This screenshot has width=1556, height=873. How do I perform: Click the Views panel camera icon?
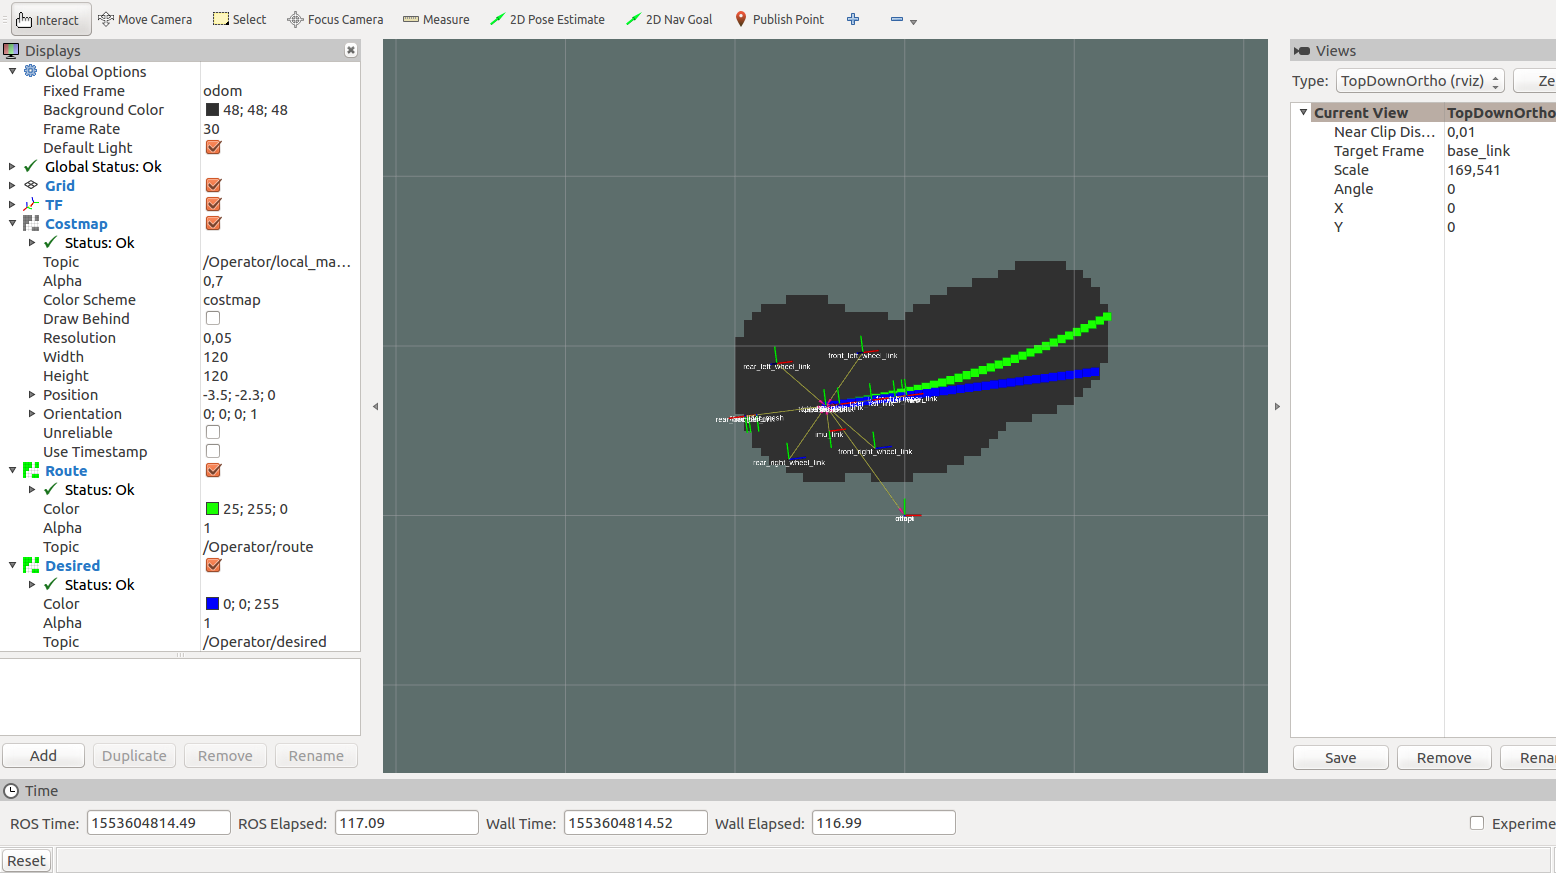pos(1302,50)
